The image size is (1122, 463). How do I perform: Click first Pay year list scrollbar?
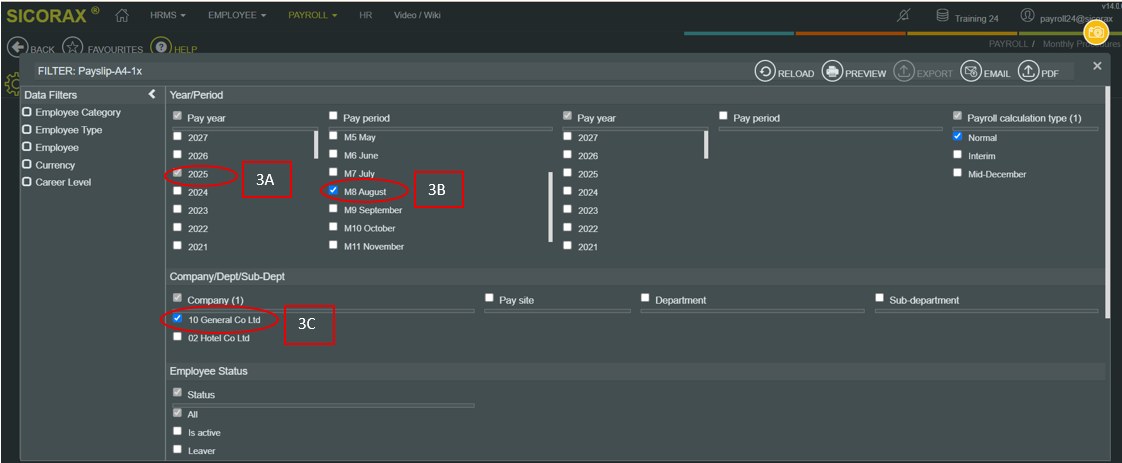pos(316,145)
